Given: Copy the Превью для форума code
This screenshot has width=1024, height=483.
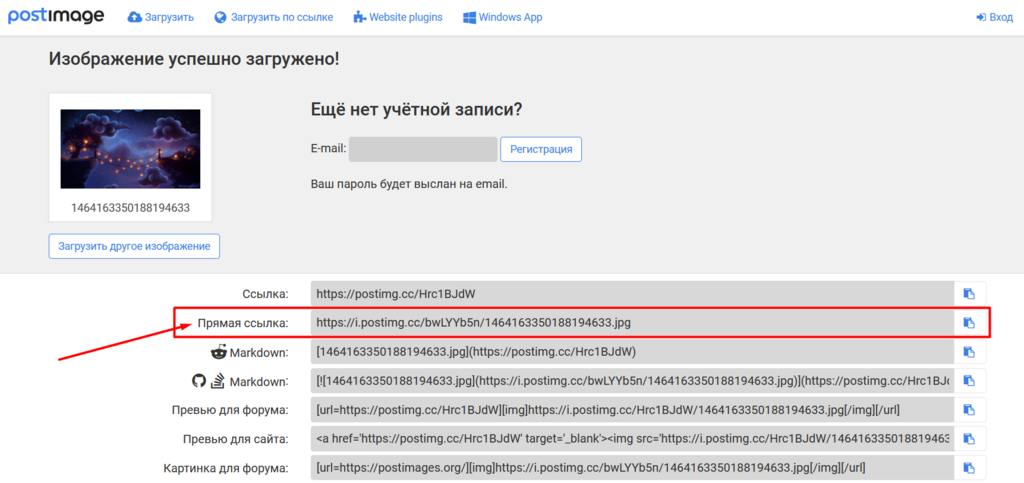Looking at the screenshot, I should [x=968, y=410].
